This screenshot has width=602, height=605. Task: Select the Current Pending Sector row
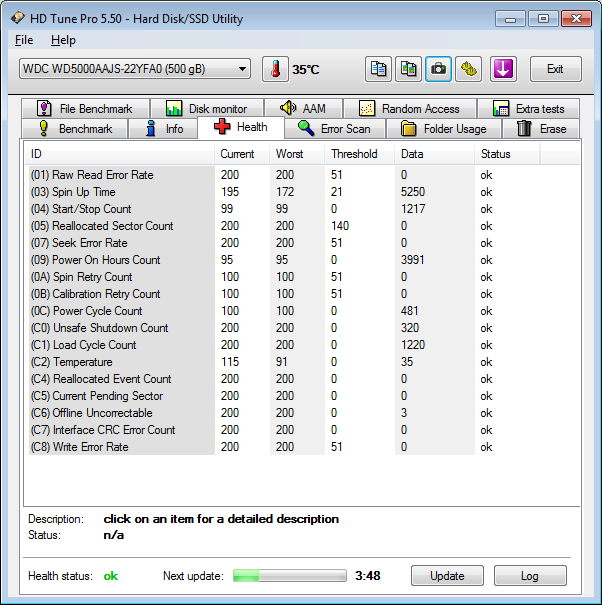tap(304, 395)
